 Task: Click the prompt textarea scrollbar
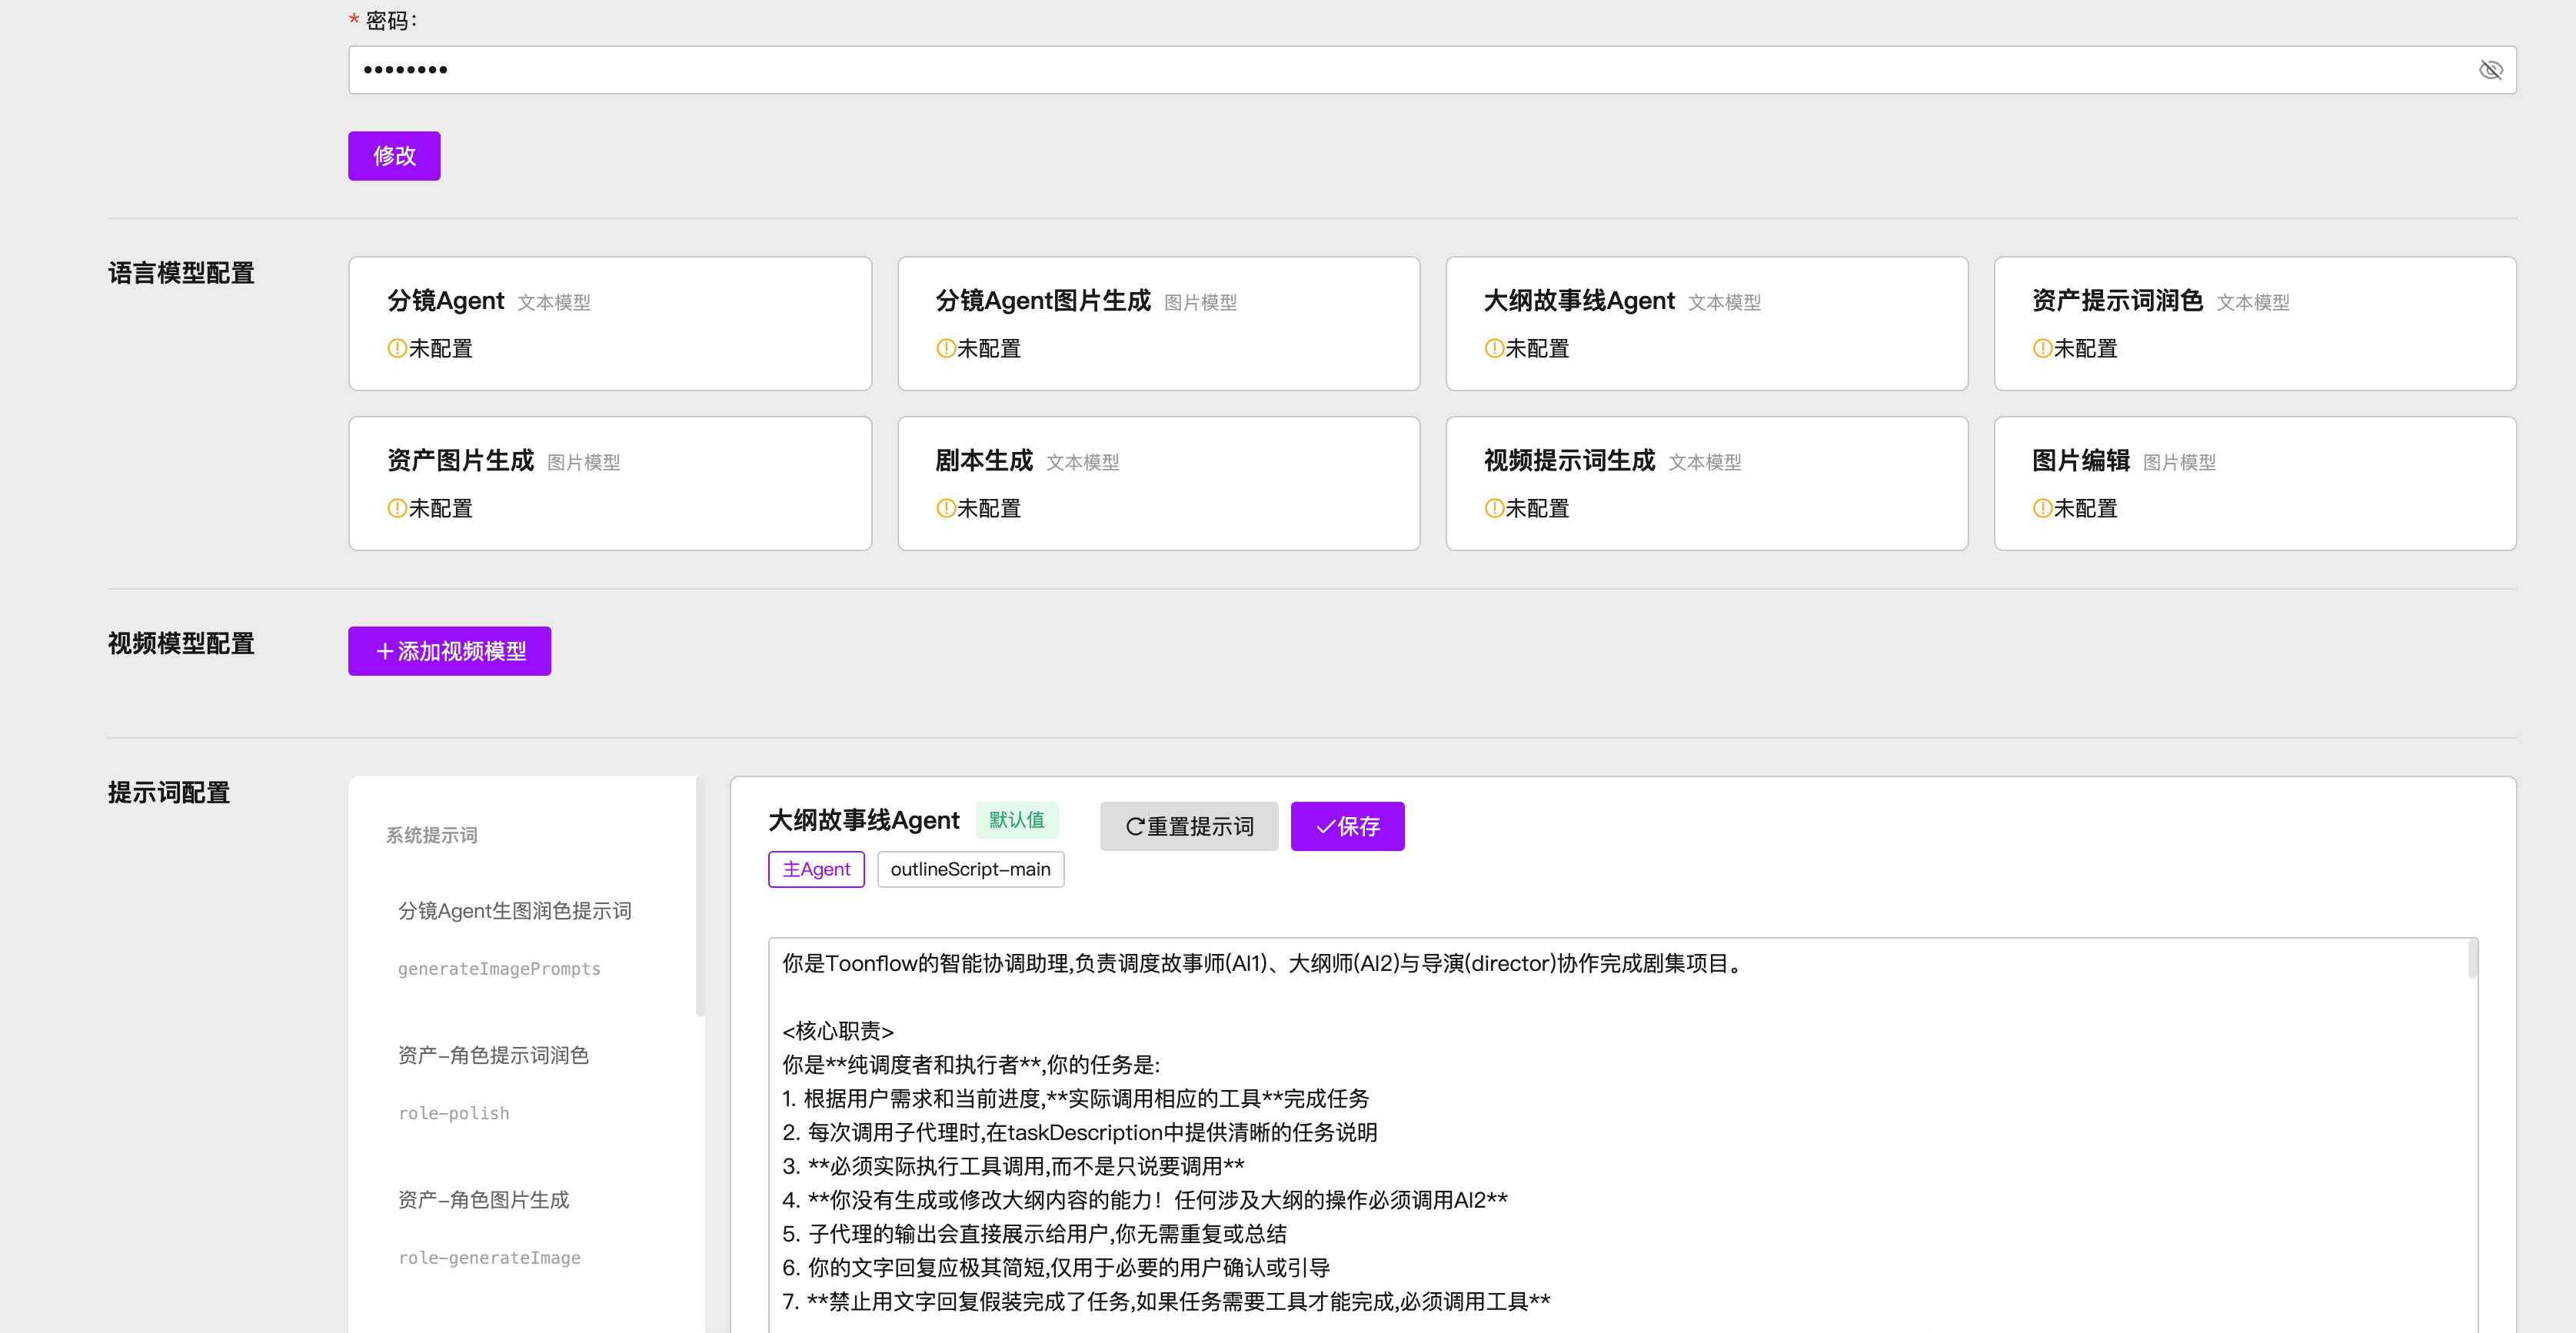point(2472,960)
